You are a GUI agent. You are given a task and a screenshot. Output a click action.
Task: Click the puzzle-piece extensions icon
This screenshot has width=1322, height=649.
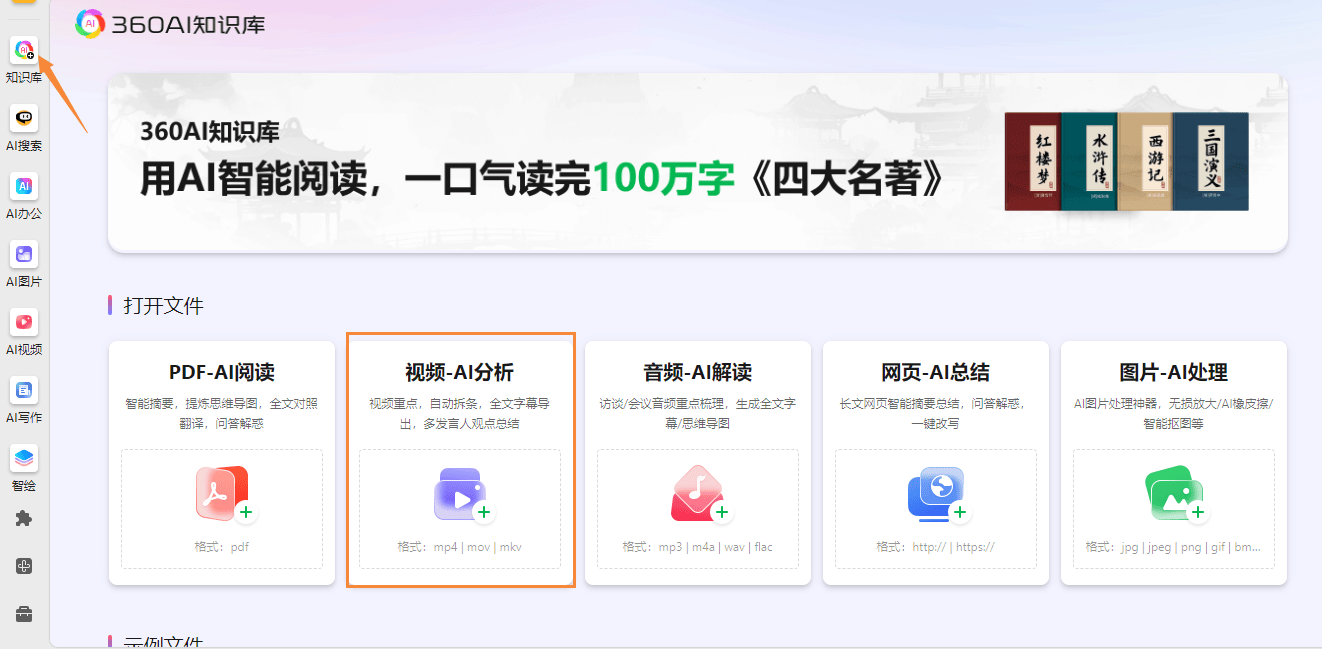(x=24, y=518)
